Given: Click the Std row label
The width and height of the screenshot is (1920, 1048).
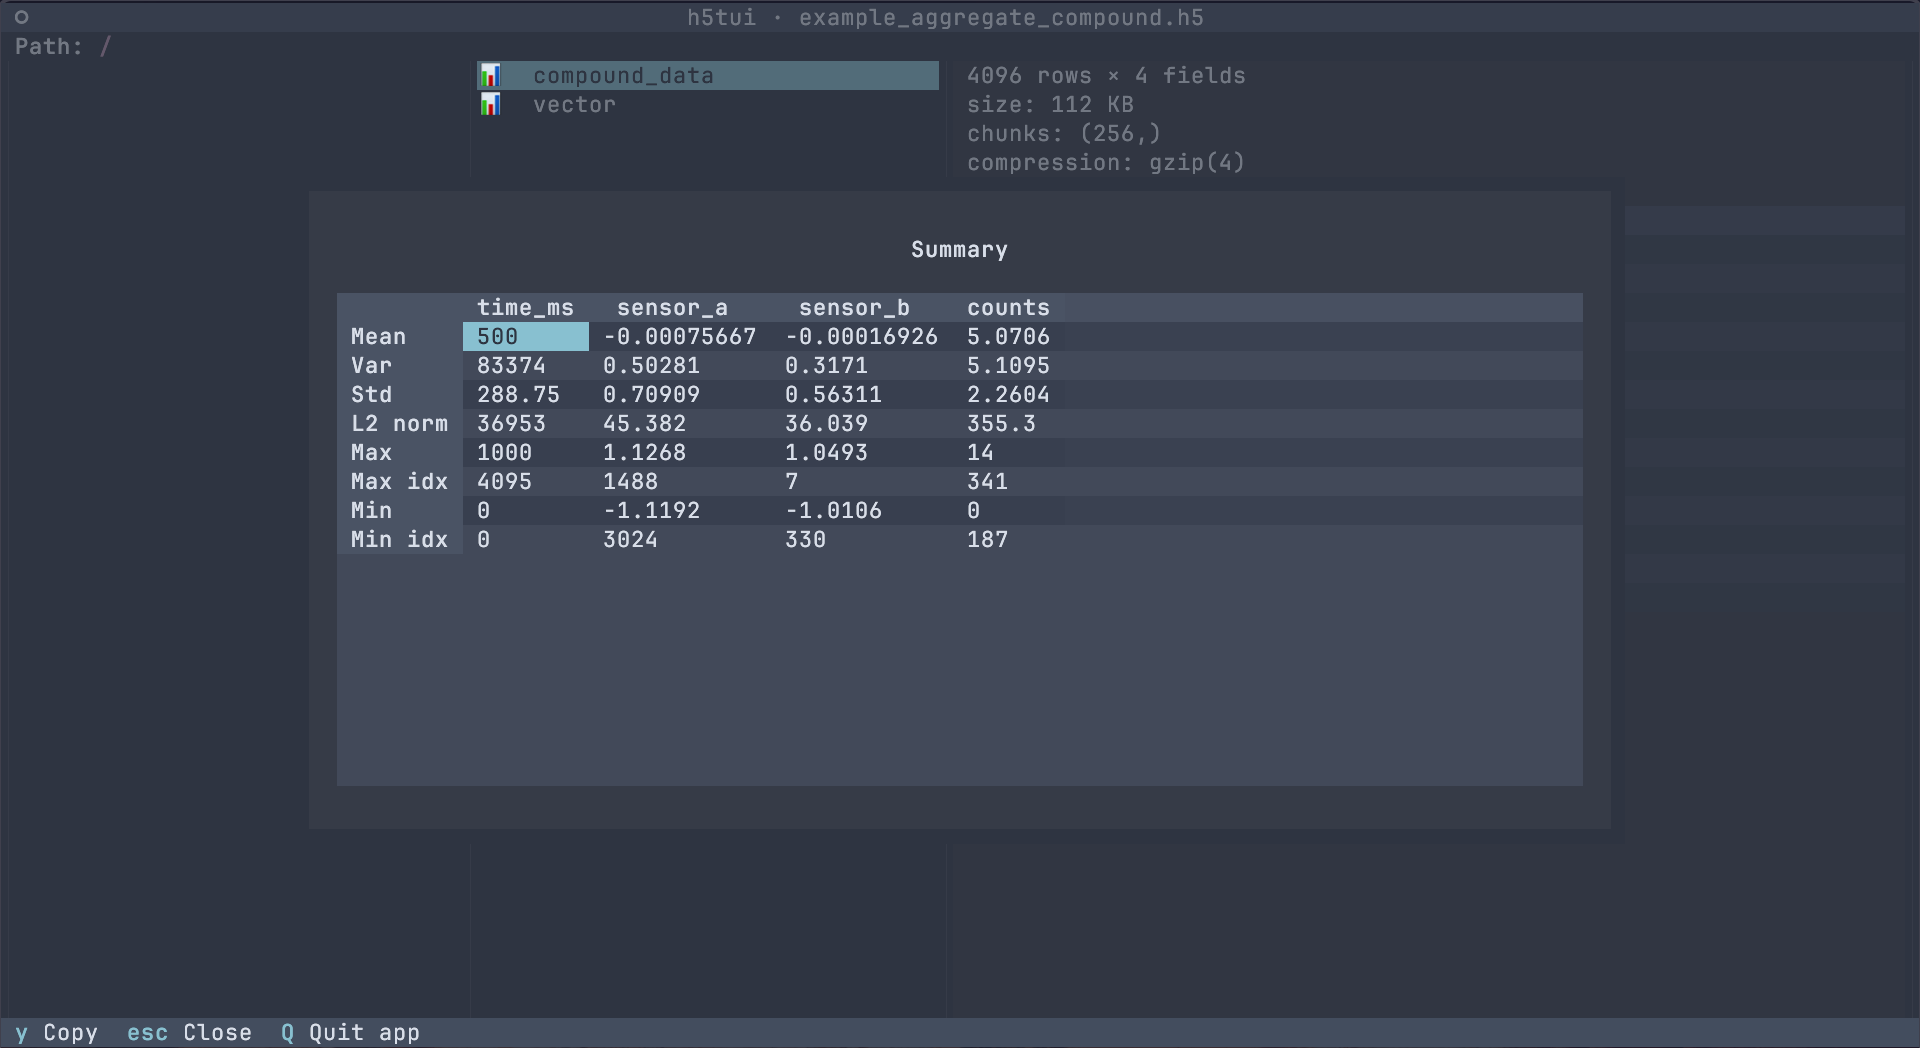Looking at the screenshot, I should click(x=371, y=395).
